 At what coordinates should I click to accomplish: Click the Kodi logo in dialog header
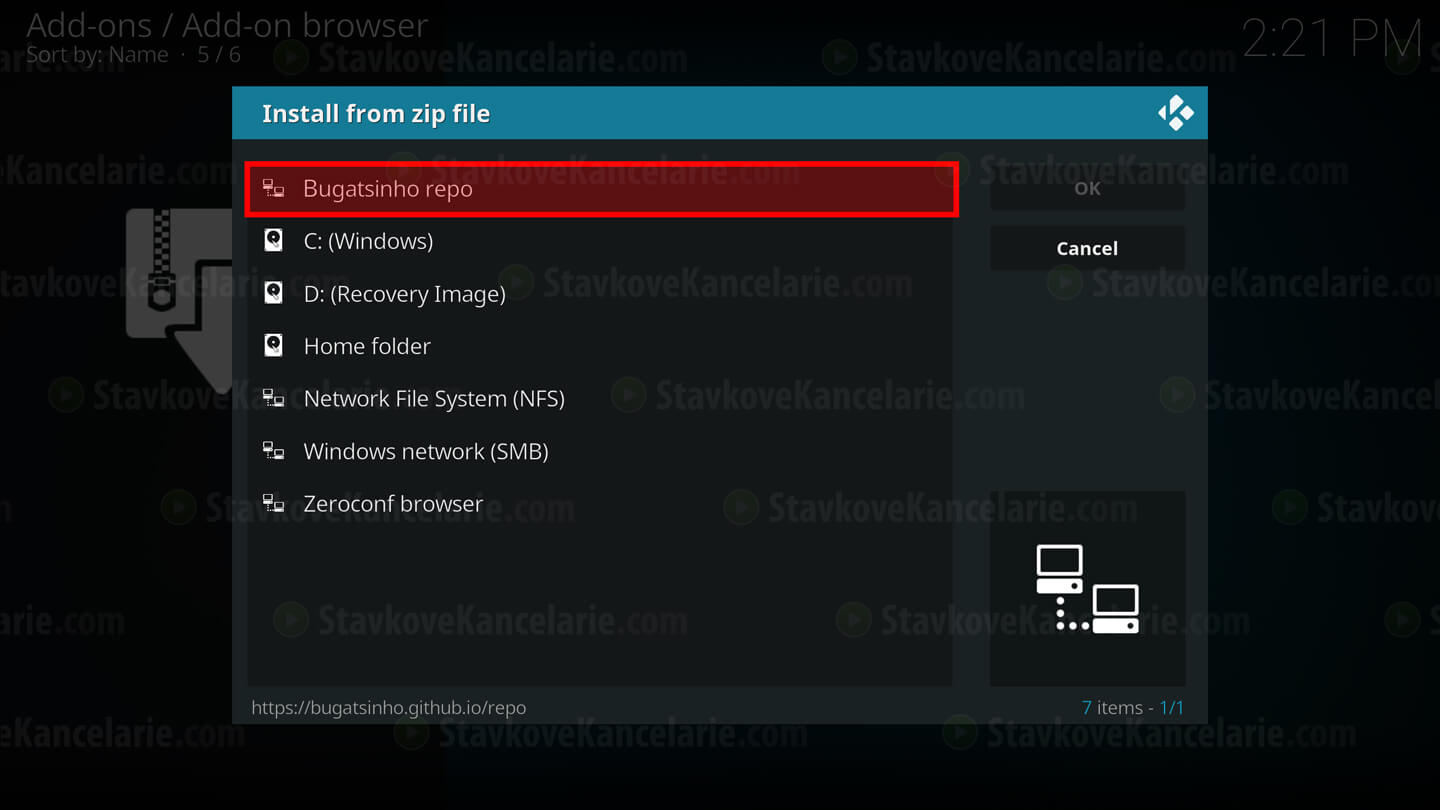1176,113
